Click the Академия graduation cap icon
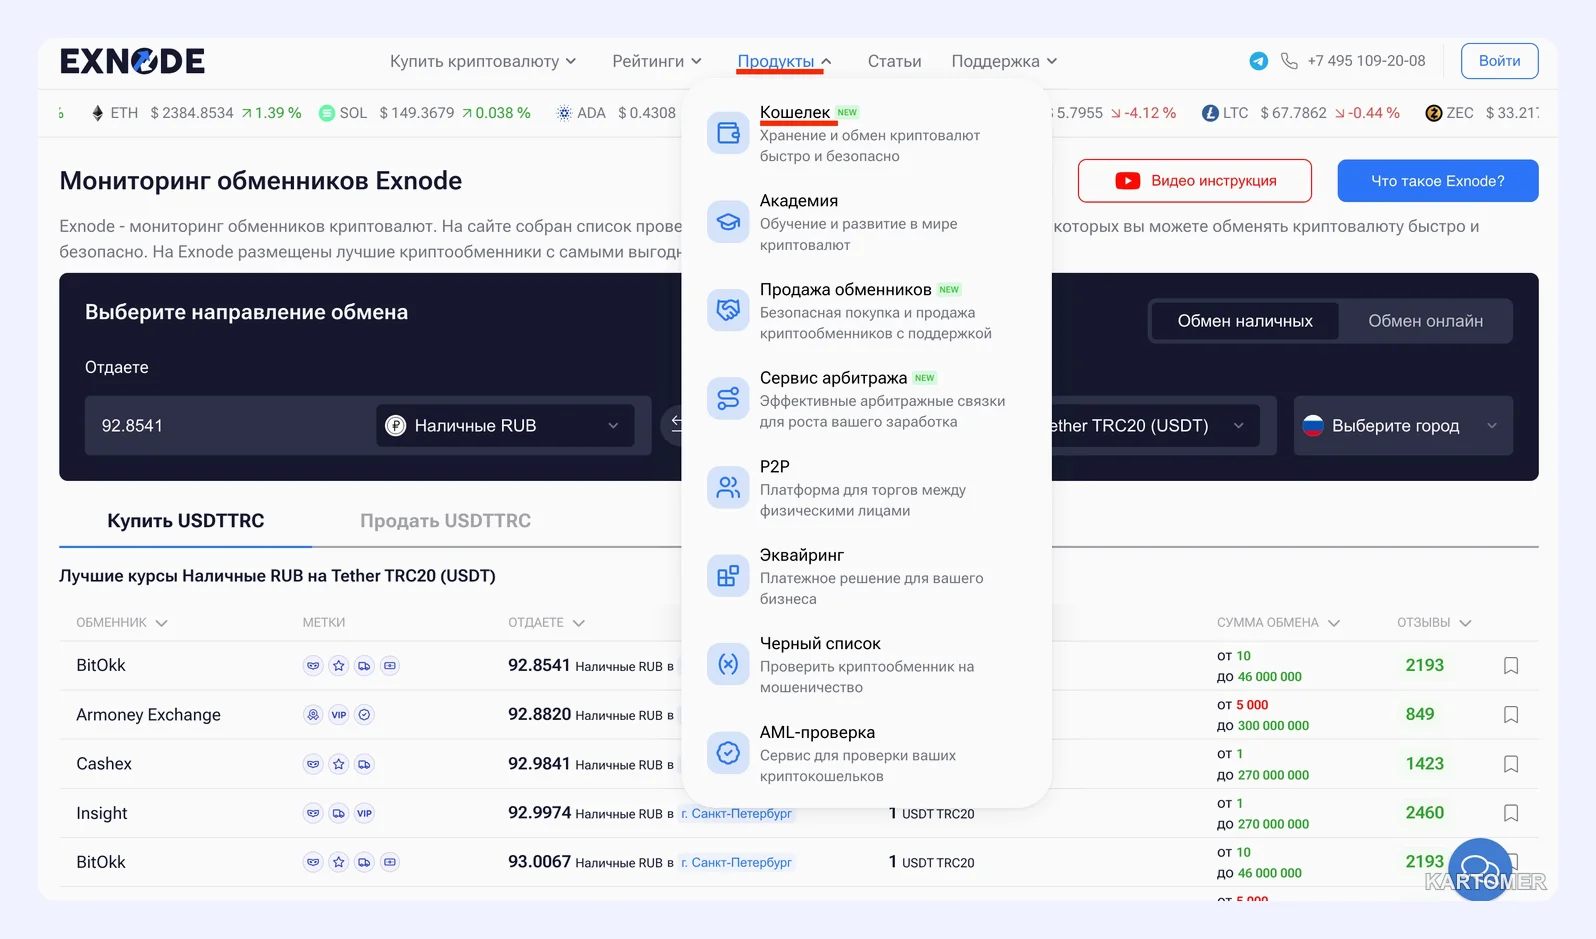This screenshot has width=1596, height=939. [728, 222]
